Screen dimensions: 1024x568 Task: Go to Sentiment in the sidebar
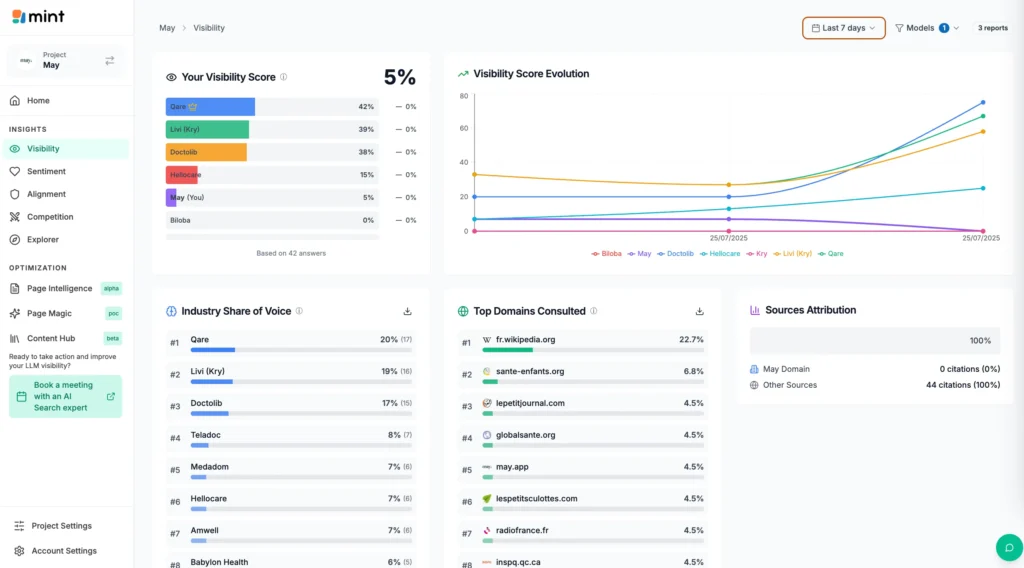(x=46, y=171)
